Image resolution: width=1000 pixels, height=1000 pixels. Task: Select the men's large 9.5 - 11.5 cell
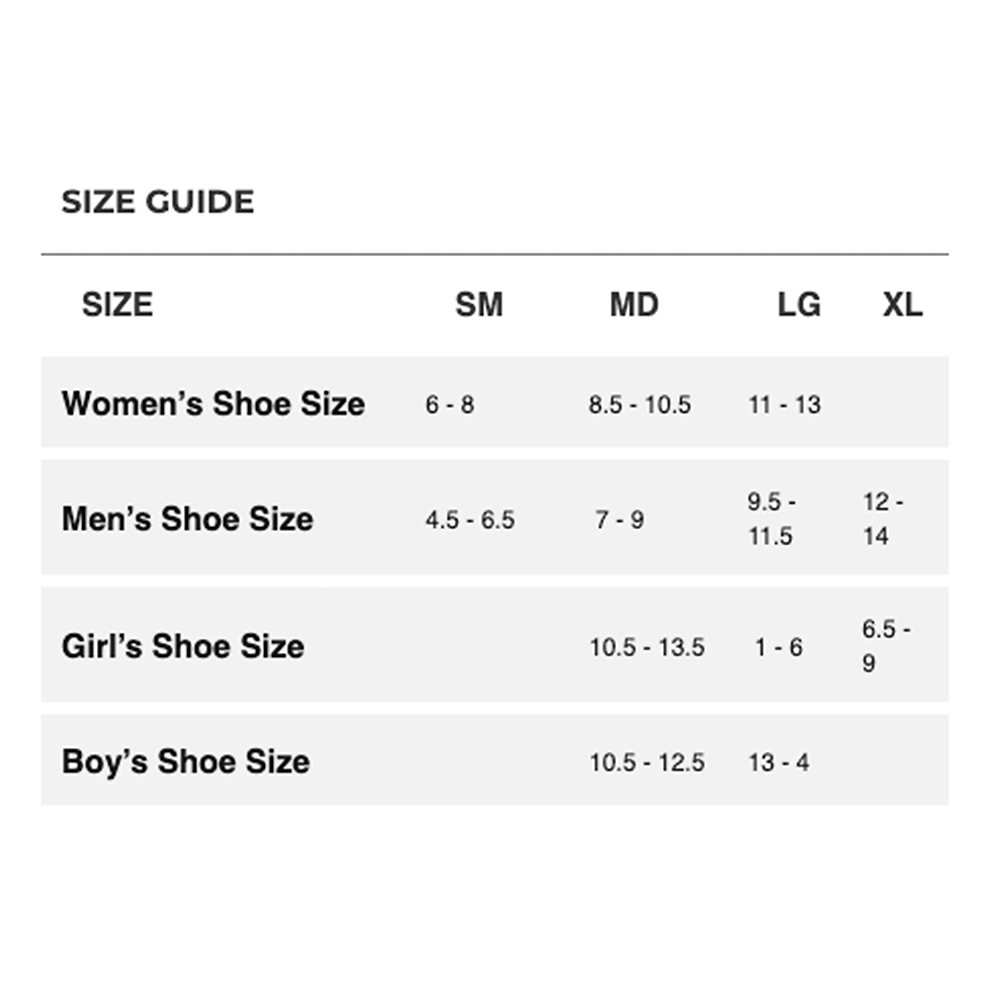click(x=771, y=519)
